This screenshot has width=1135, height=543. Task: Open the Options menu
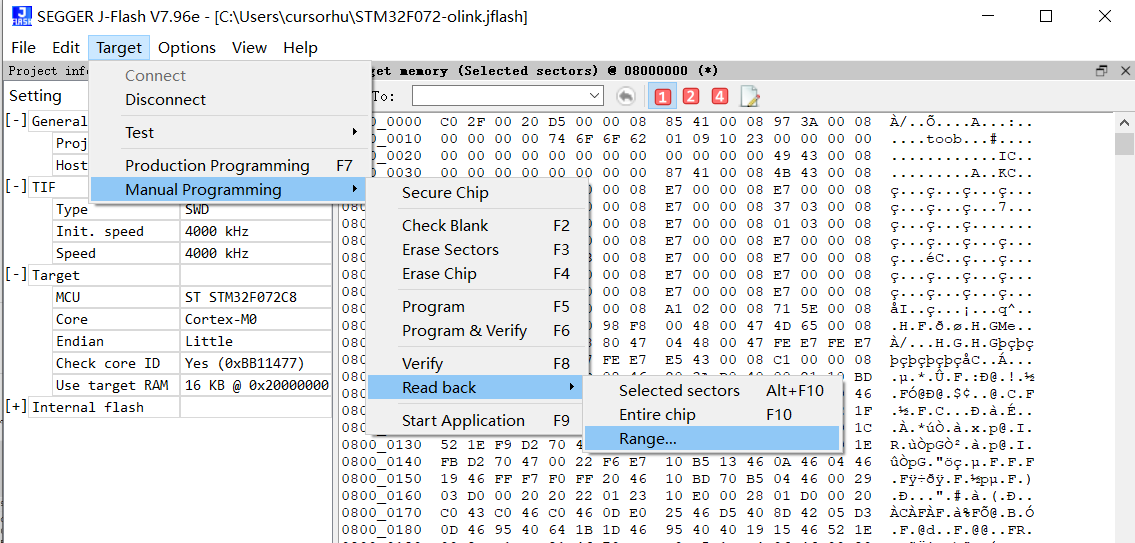pos(187,48)
